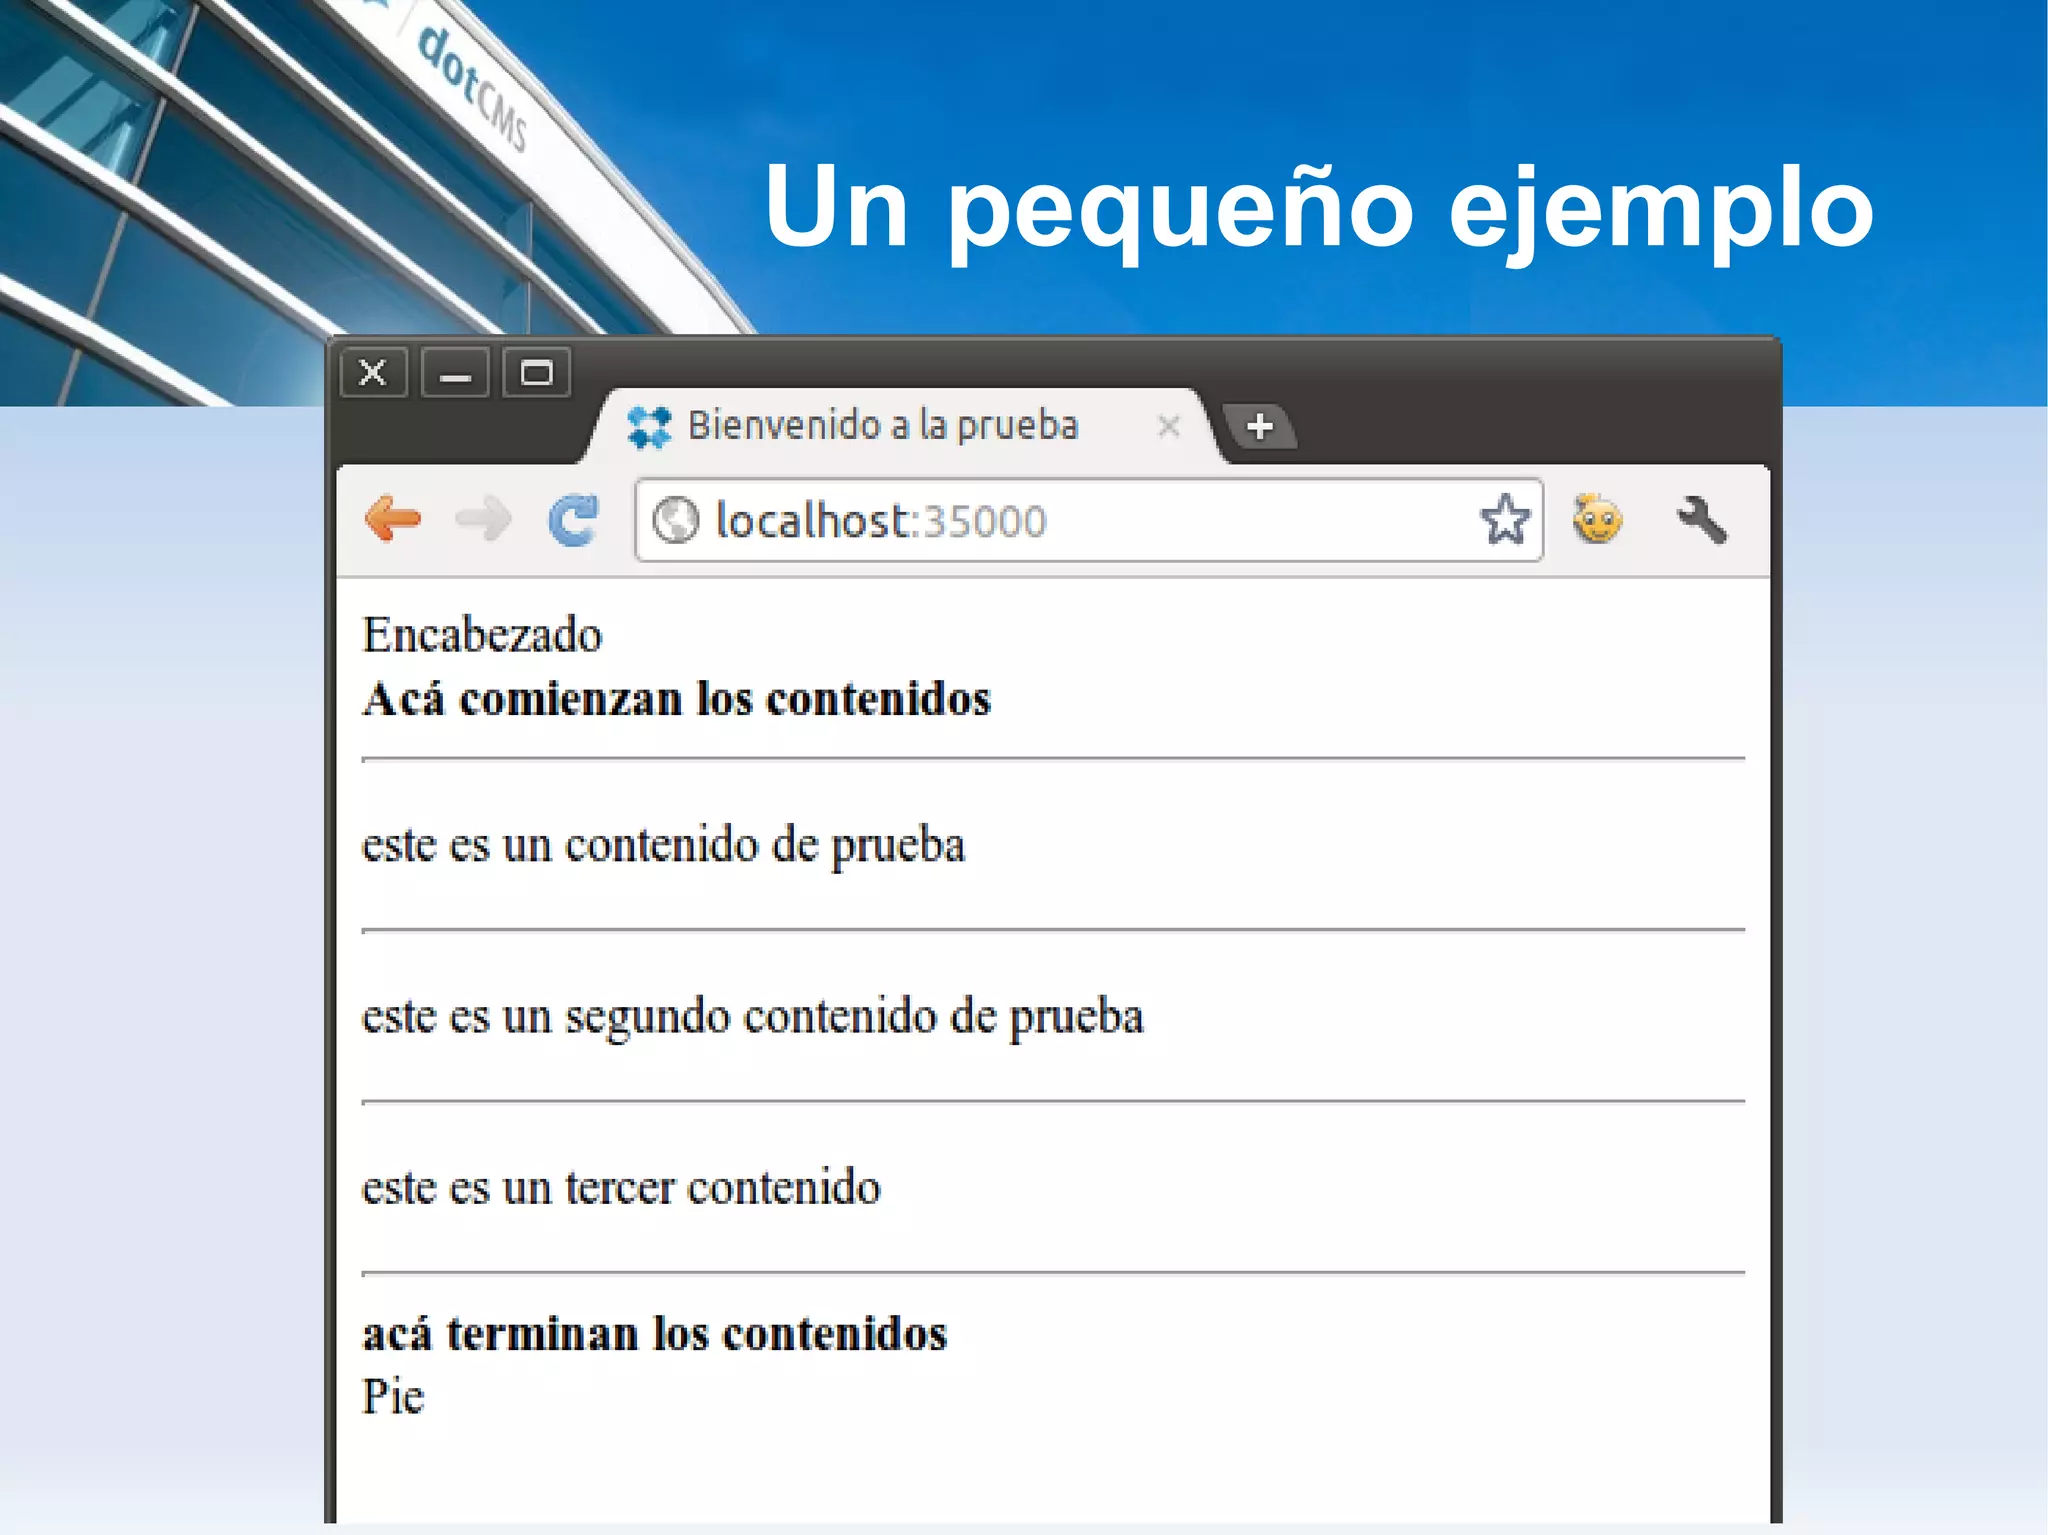Open a new tab with plus button

pos(1260,427)
